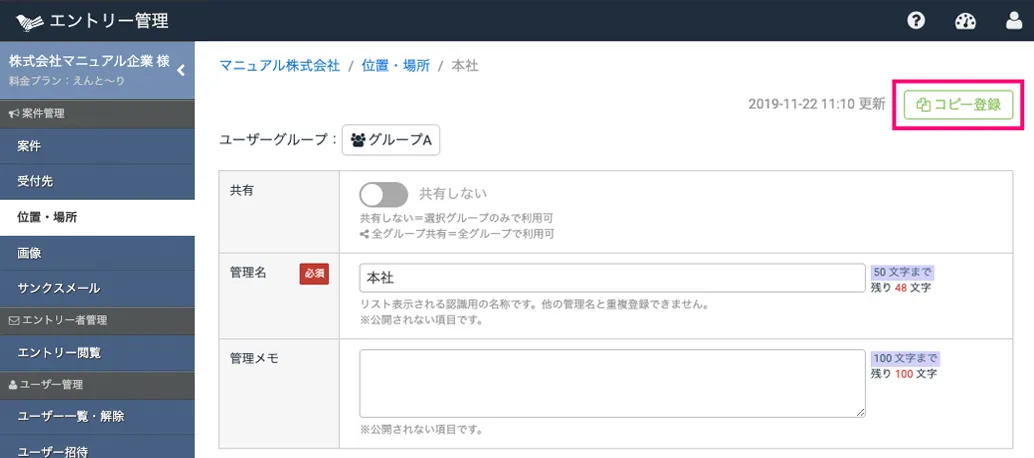This screenshot has height=458, width=1034.
Task: Open 案件 in the sidebar
Action: [x=29, y=146]
